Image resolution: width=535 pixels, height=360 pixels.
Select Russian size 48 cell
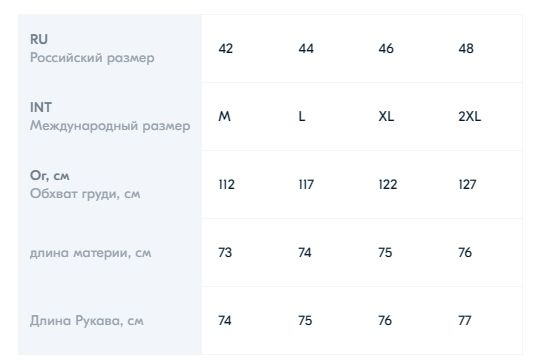(466, 48)
